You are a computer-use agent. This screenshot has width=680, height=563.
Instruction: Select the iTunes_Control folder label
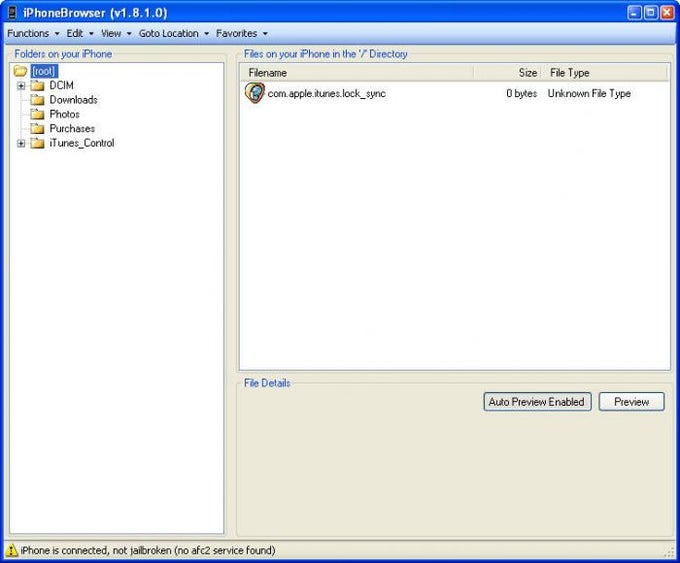82,143
